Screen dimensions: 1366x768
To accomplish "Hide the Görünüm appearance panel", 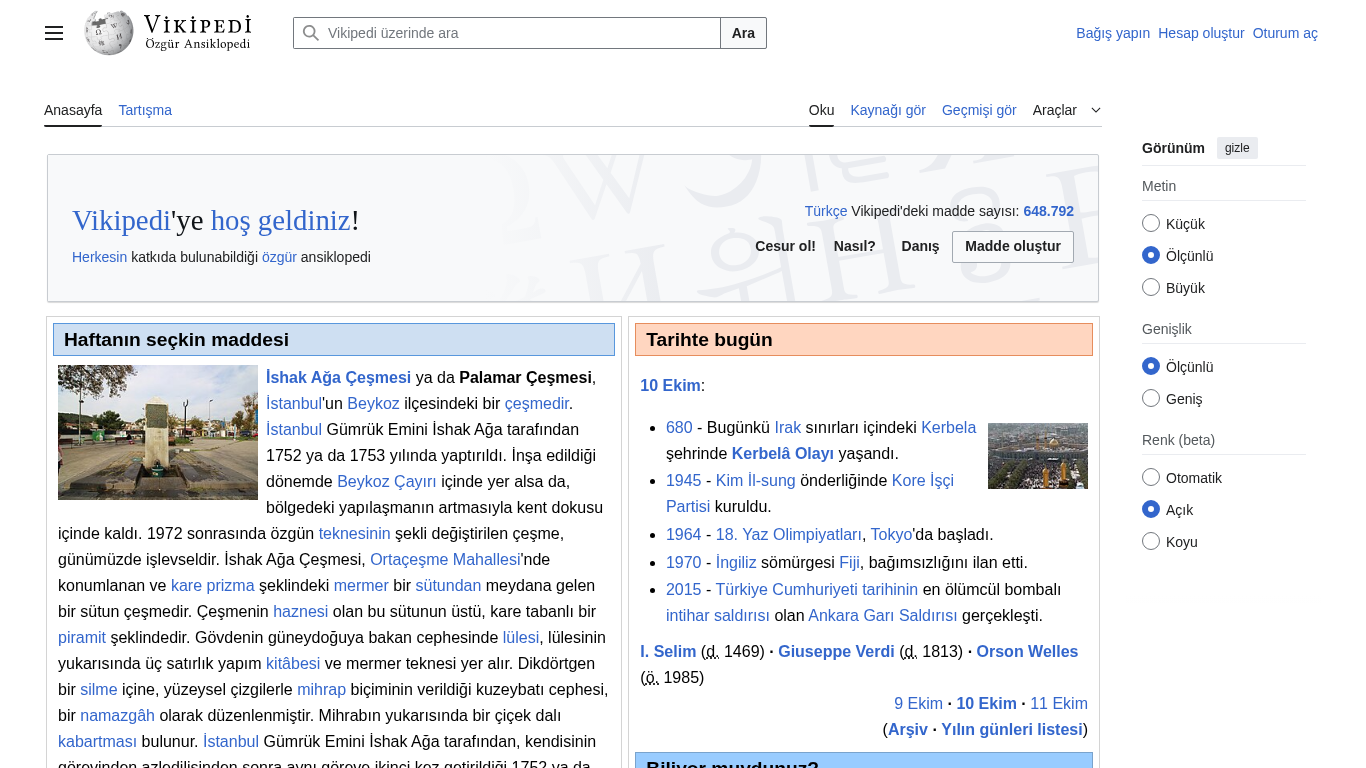I will click(x=1237, y=148).
